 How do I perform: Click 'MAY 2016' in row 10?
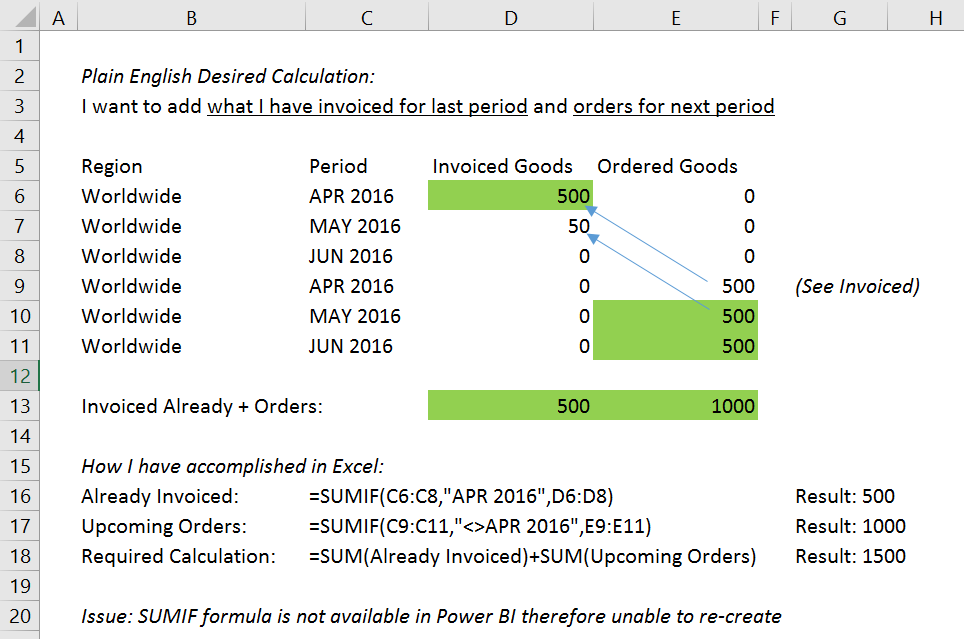tap(355, 316)
